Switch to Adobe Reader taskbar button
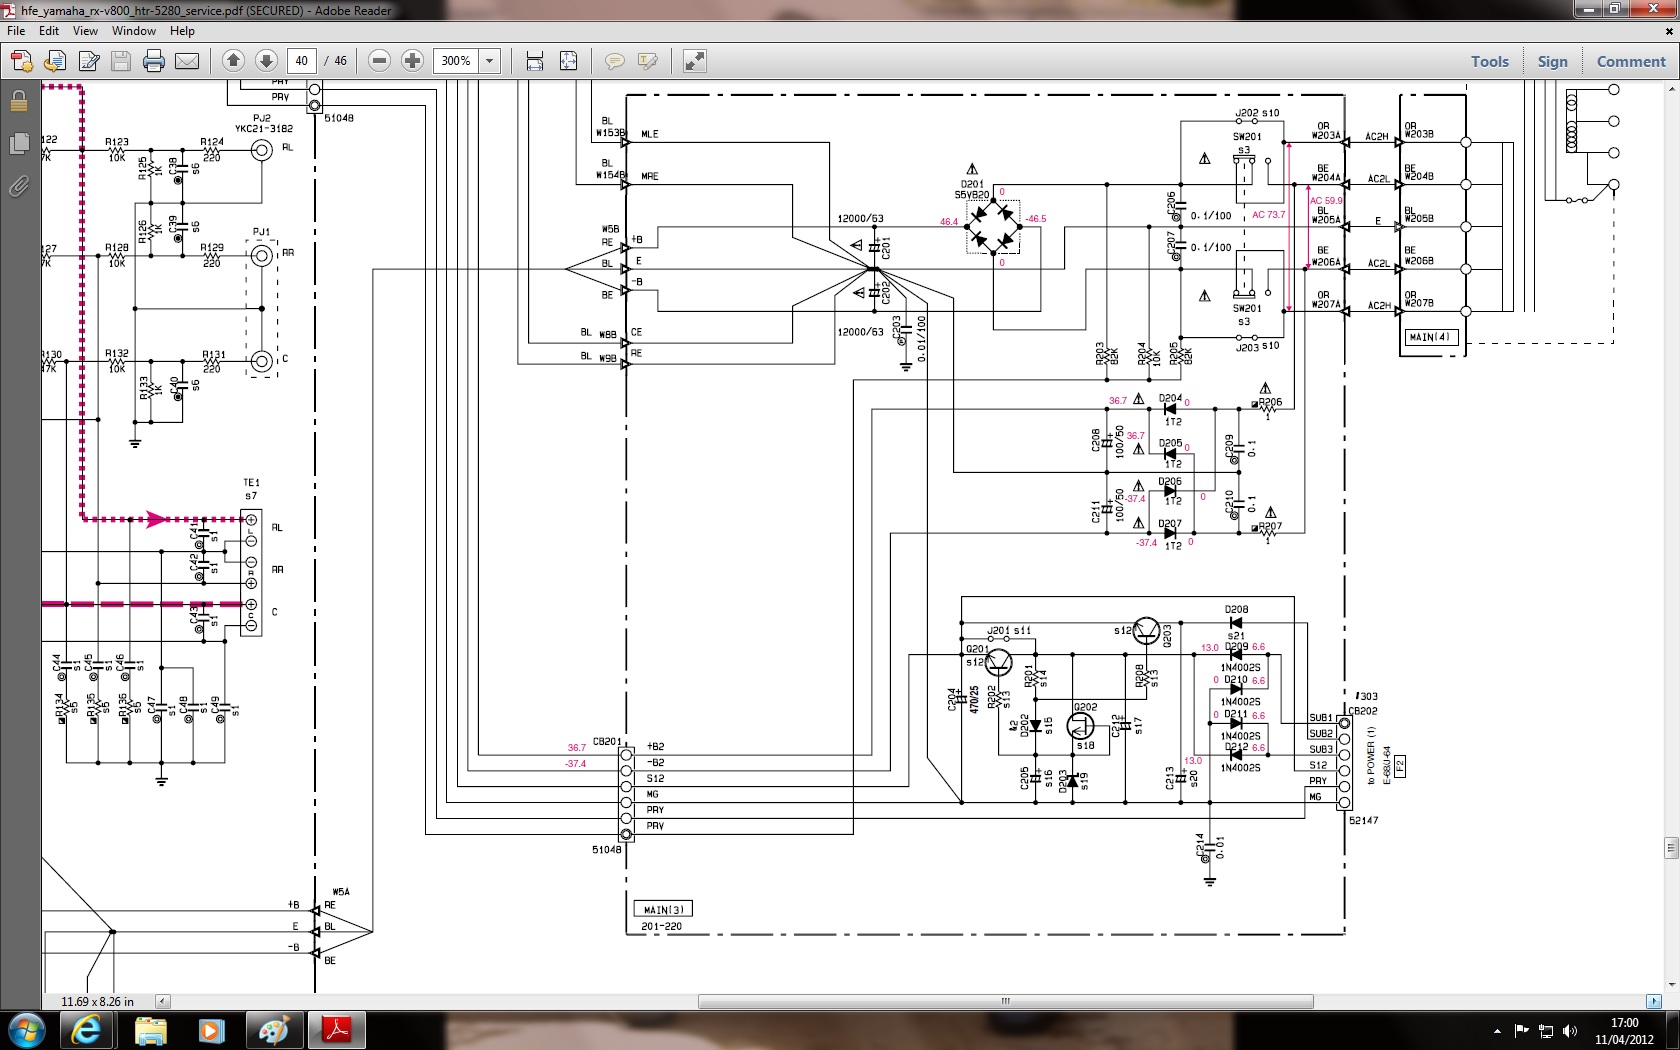Screen dimensions: 1680x1050 coord(336,1030)
